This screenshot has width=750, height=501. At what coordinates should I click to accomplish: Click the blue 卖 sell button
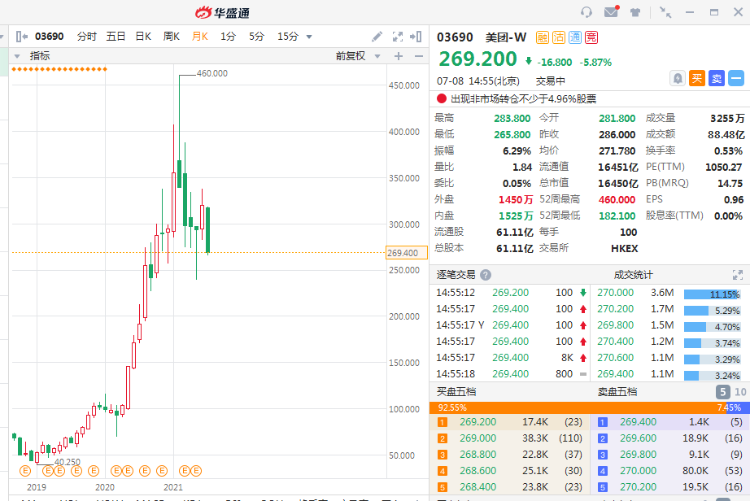point(717,78)
